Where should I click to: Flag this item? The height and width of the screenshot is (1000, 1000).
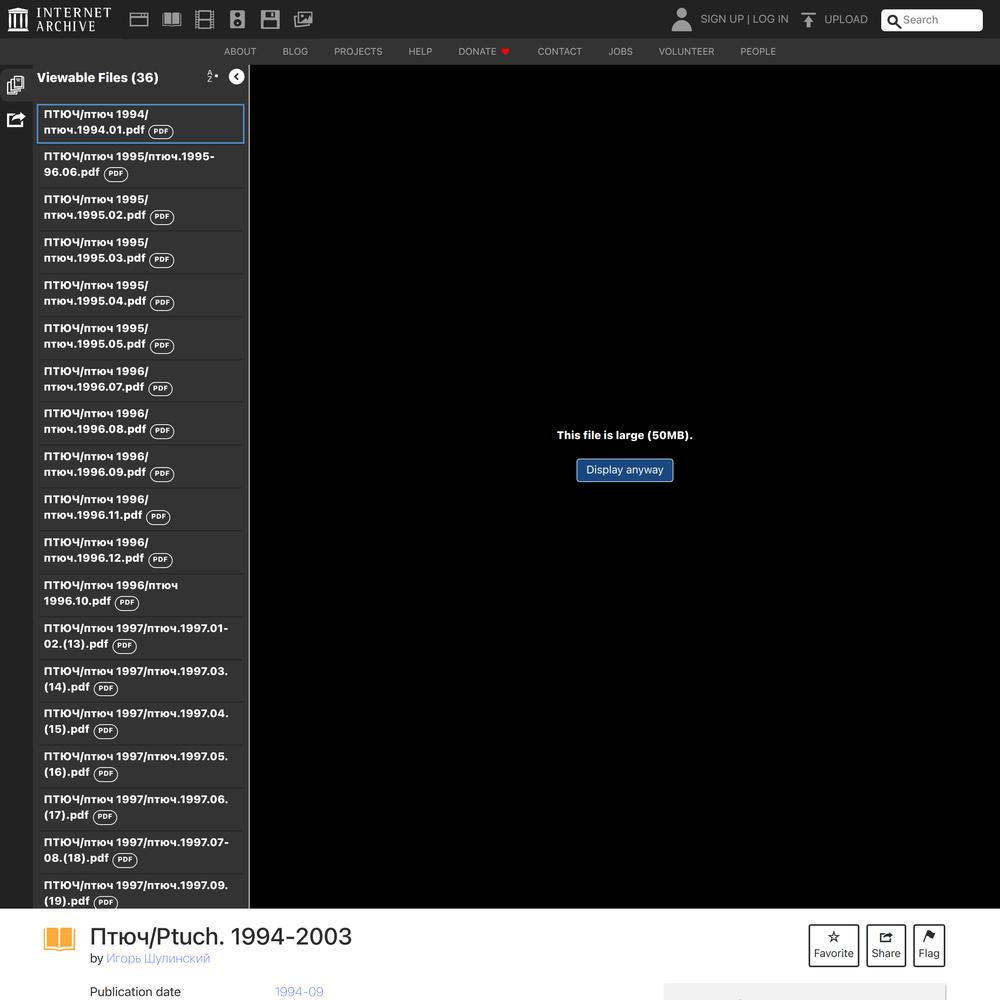pyautogui.click(x=929, y=945)
